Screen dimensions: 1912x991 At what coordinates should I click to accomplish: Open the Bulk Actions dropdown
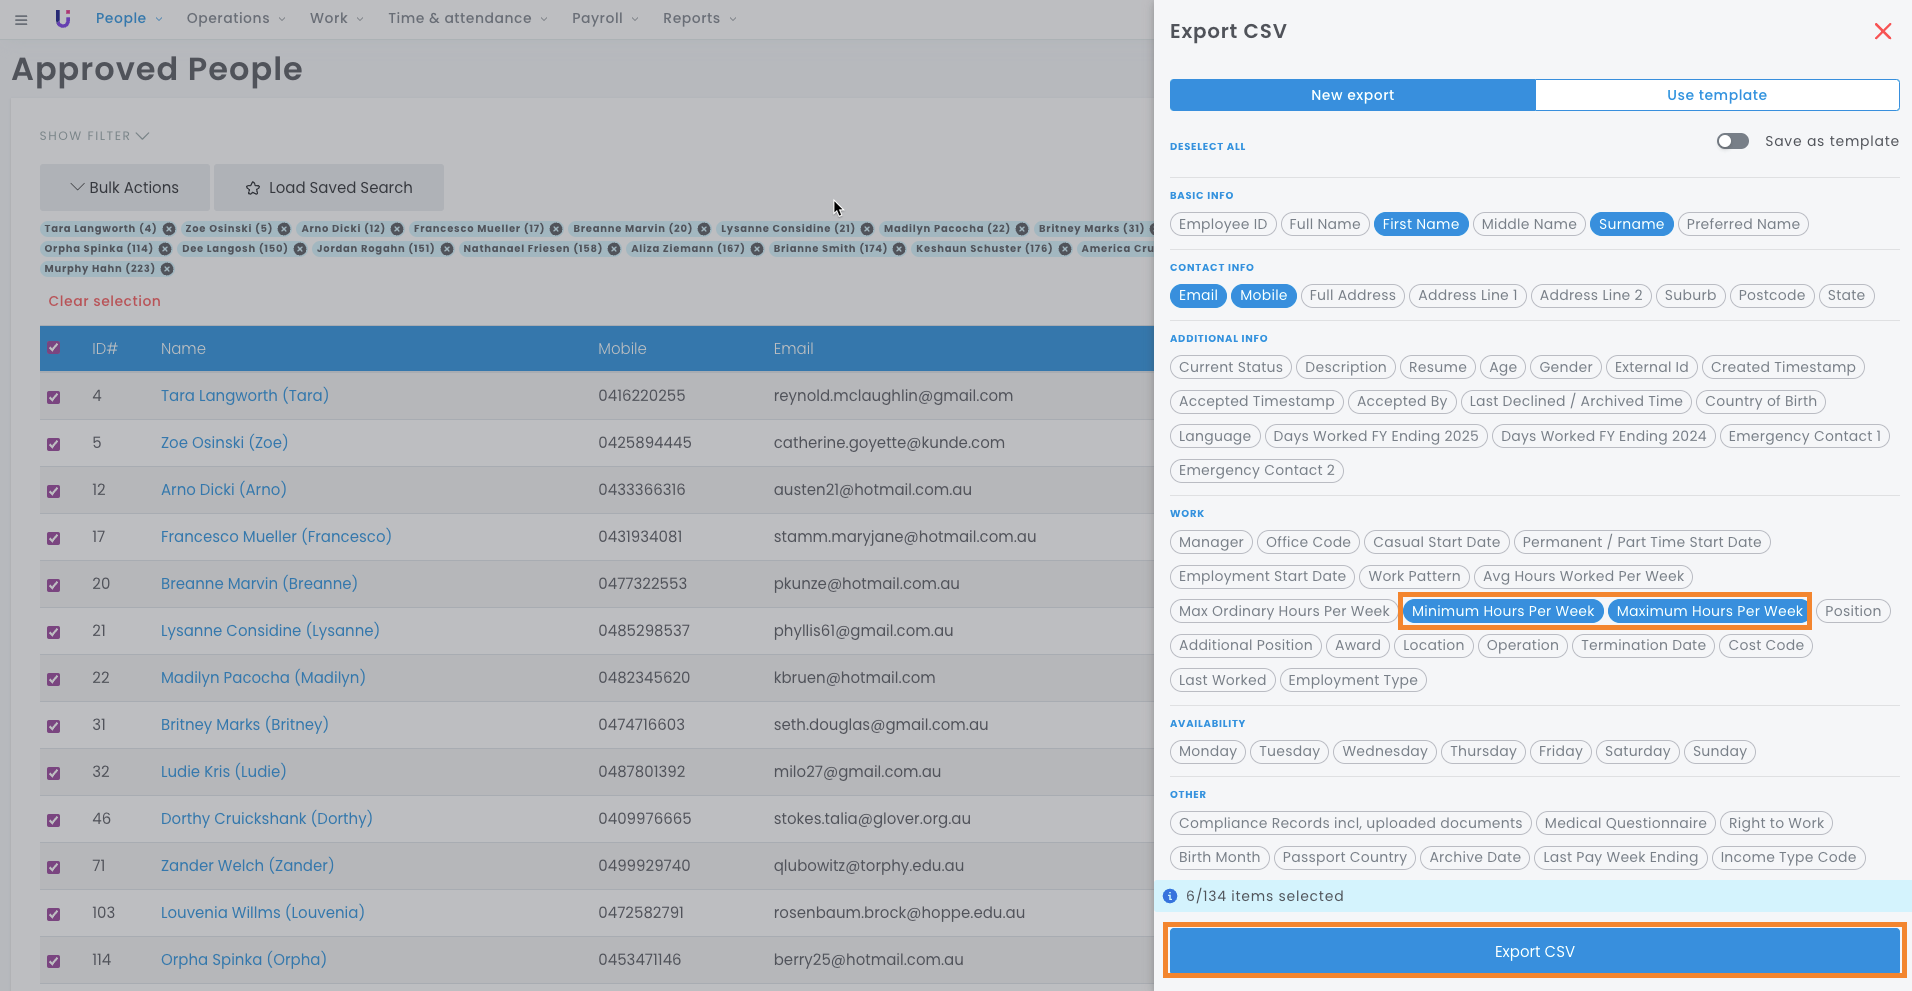125,188
